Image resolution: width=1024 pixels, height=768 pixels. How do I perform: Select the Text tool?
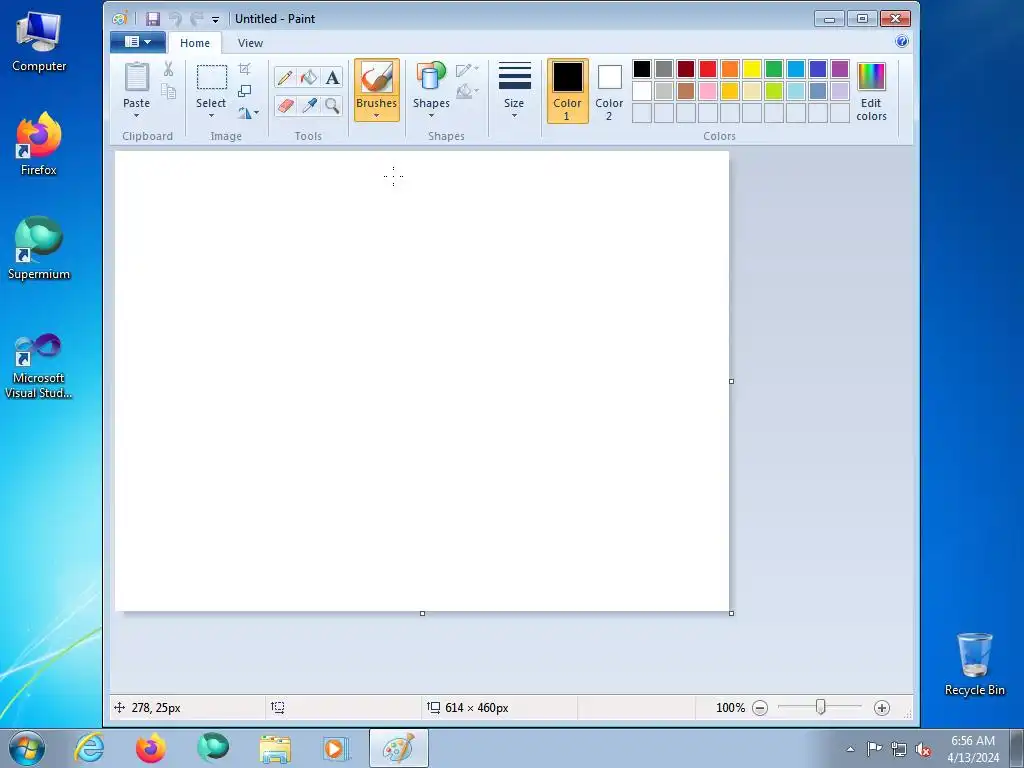pyautogui.click(x=332, y=78)
